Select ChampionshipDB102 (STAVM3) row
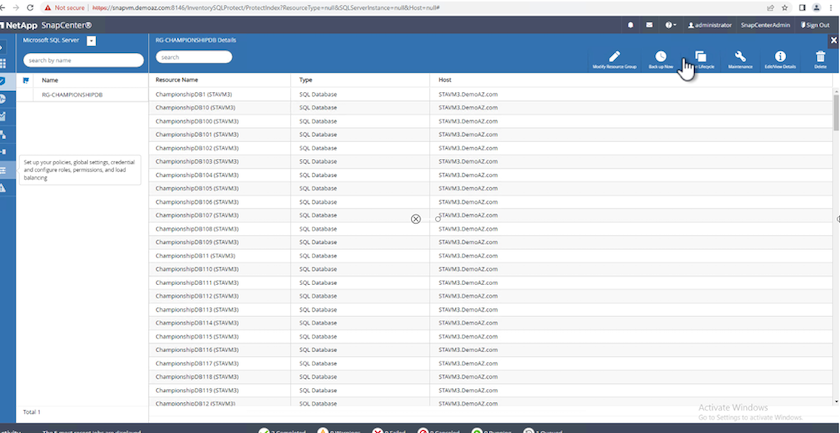The width and height of the screenshot is (840, 433). (490, 148)
